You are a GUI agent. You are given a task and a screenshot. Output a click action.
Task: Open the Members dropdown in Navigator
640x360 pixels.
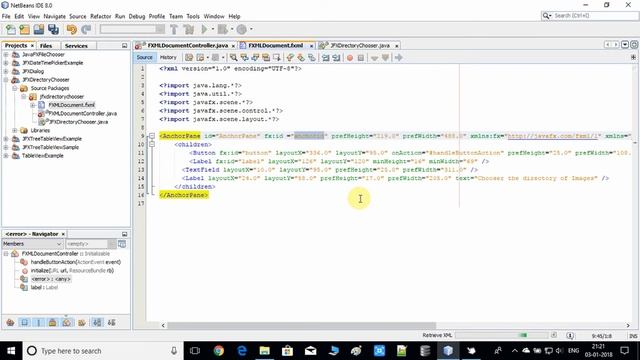[32, 244]
